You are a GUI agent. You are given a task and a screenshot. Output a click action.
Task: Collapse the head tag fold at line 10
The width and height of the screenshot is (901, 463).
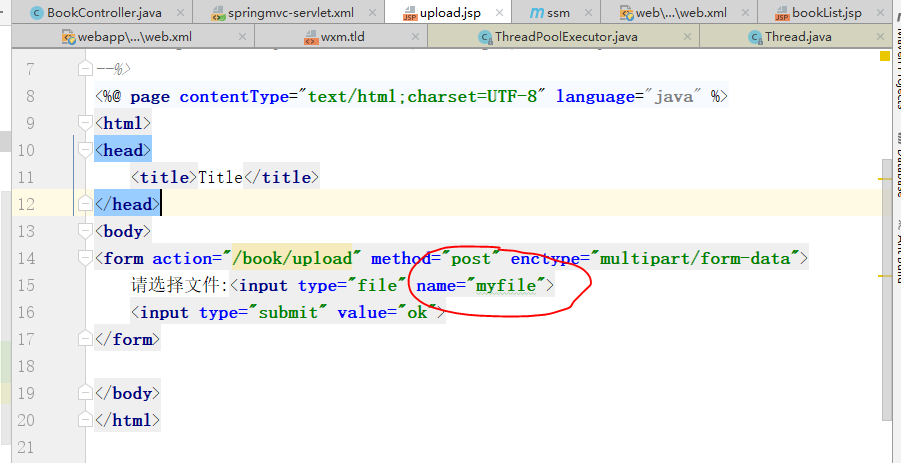coord(84,150)
